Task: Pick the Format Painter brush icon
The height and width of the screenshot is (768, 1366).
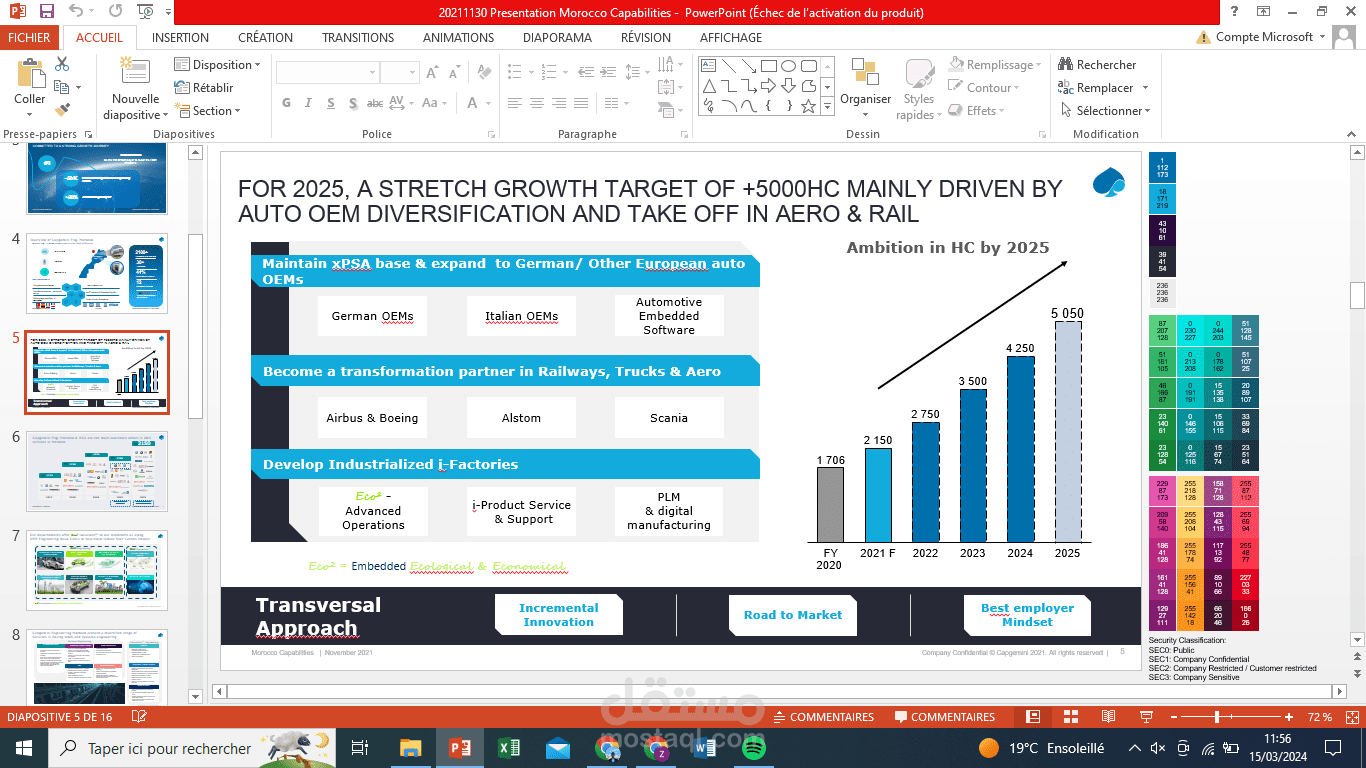Action: coord(62,110)
